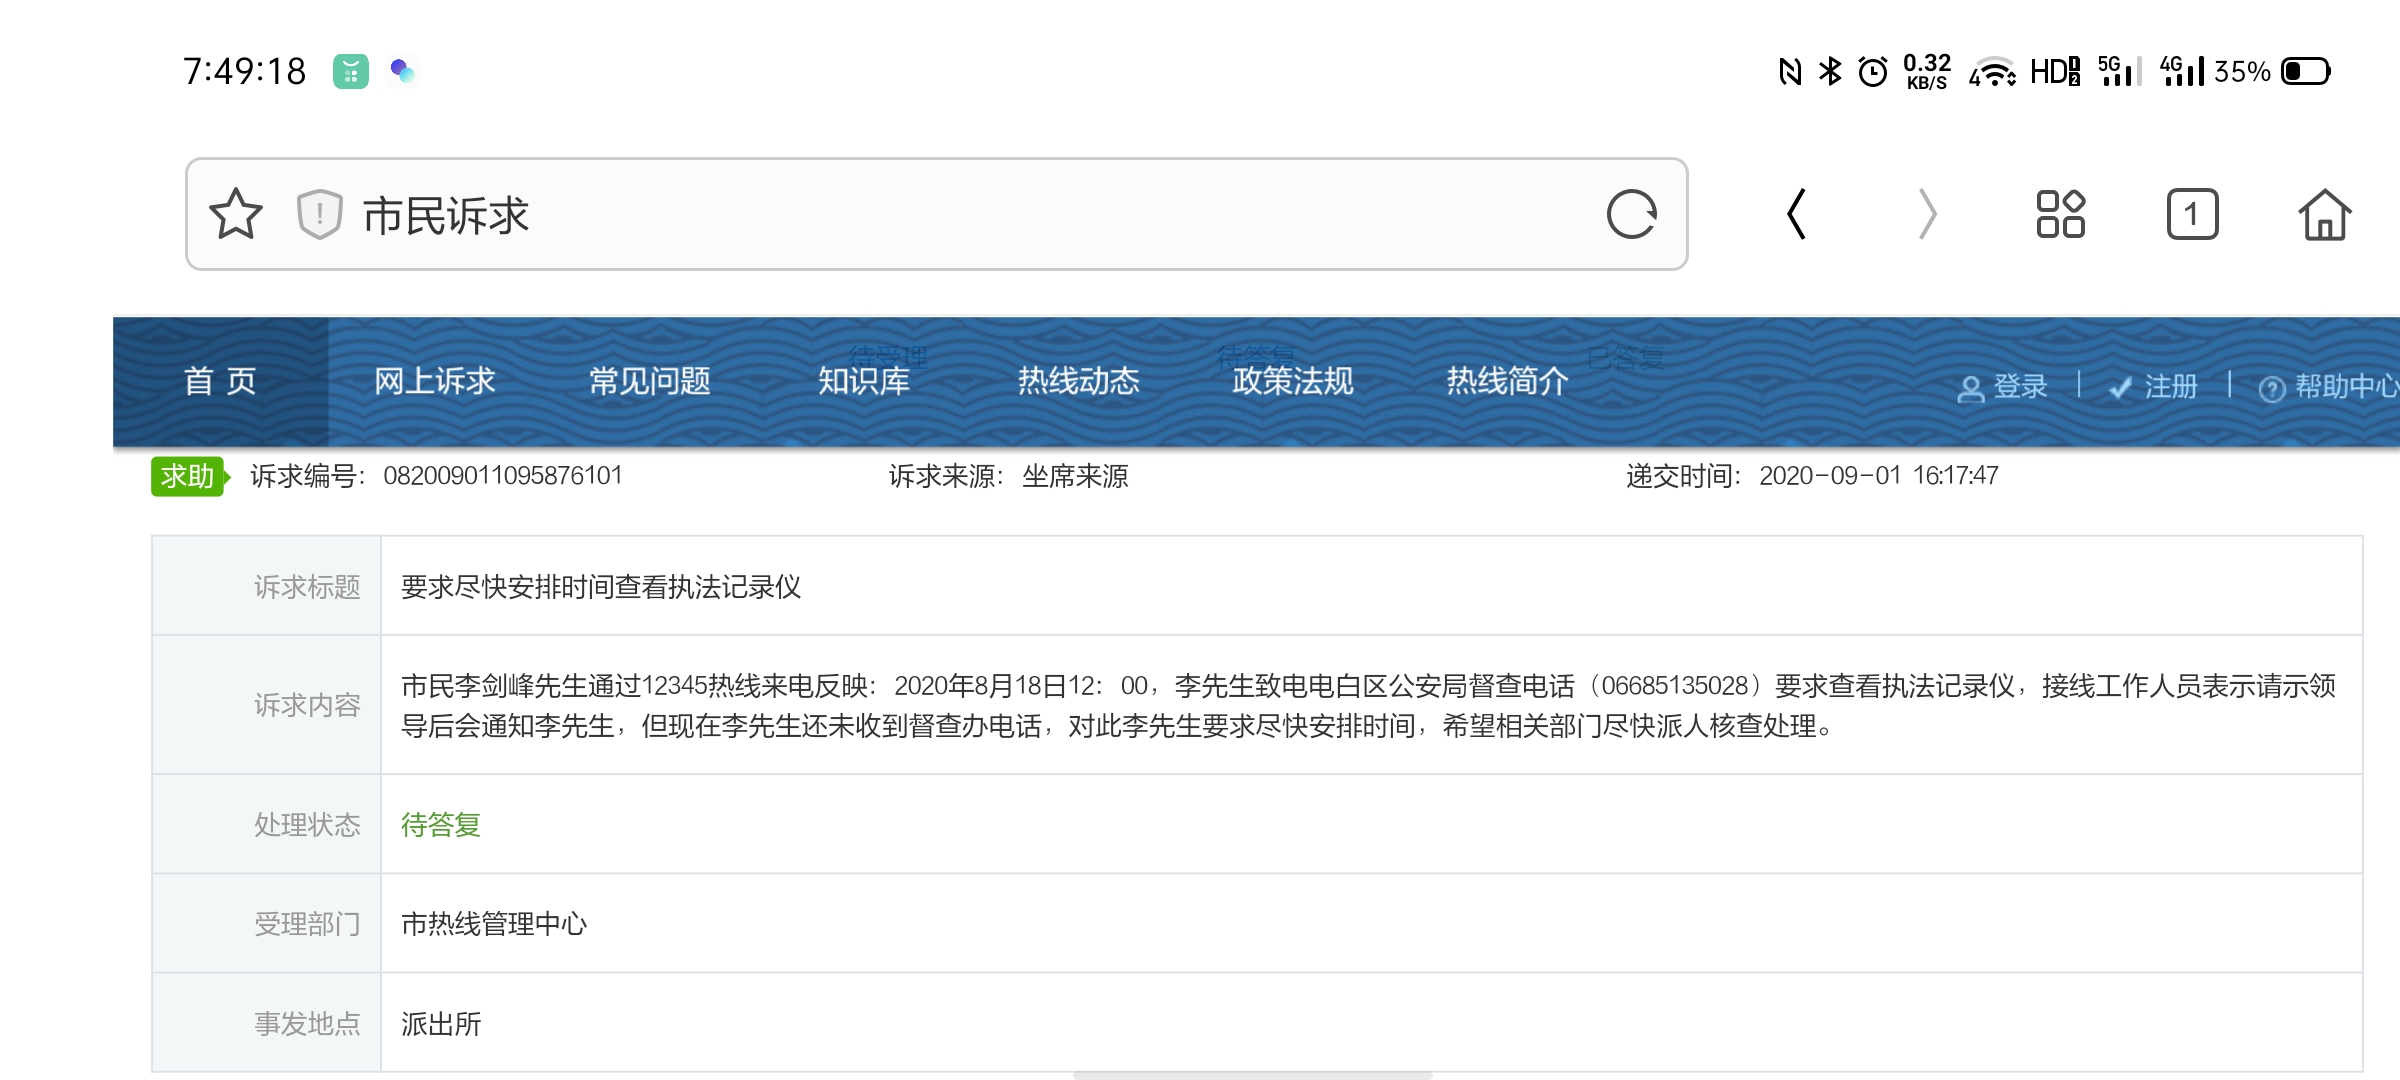Tap the security shield icon
The width and height of the screenshot is (2400, 1080).
pyautogui.click(x=319, y=215)
